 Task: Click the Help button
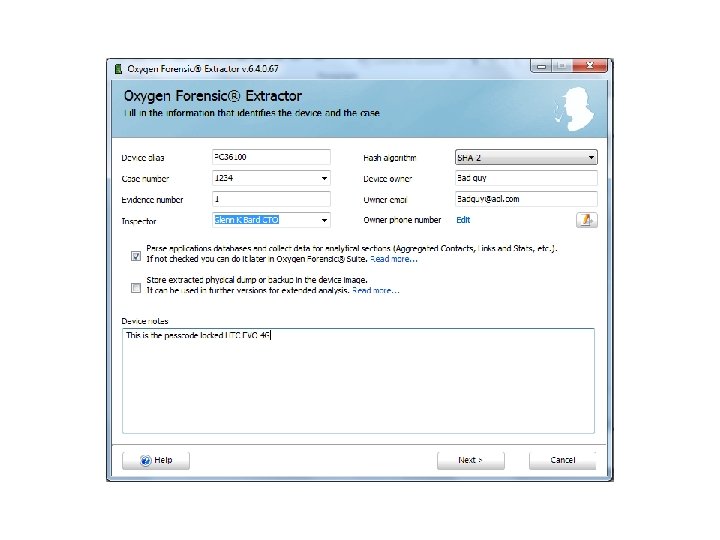156,460
